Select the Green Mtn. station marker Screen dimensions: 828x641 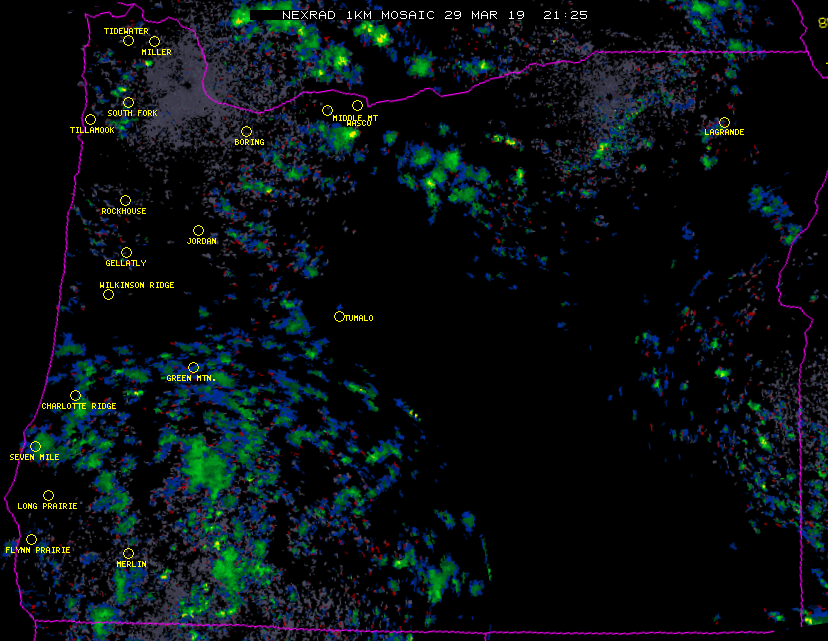(193, 368)
